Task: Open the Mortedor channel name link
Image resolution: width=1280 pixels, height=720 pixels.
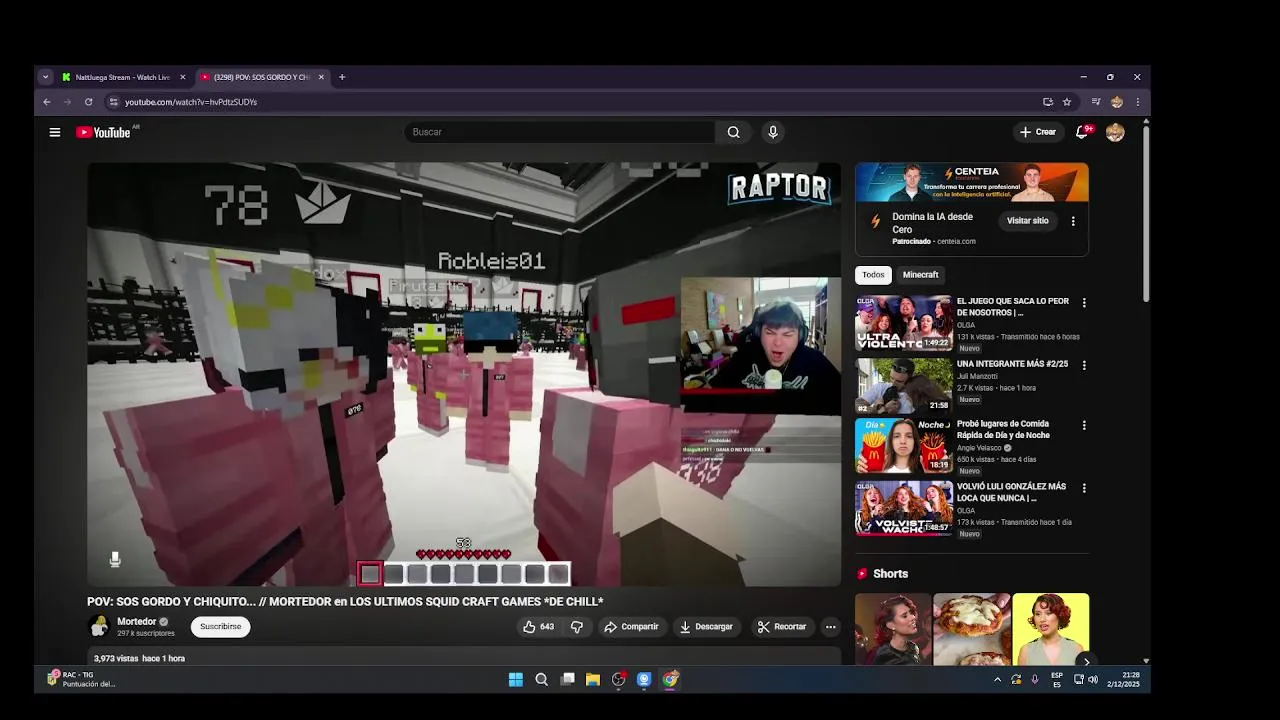Action: [137, 622]
